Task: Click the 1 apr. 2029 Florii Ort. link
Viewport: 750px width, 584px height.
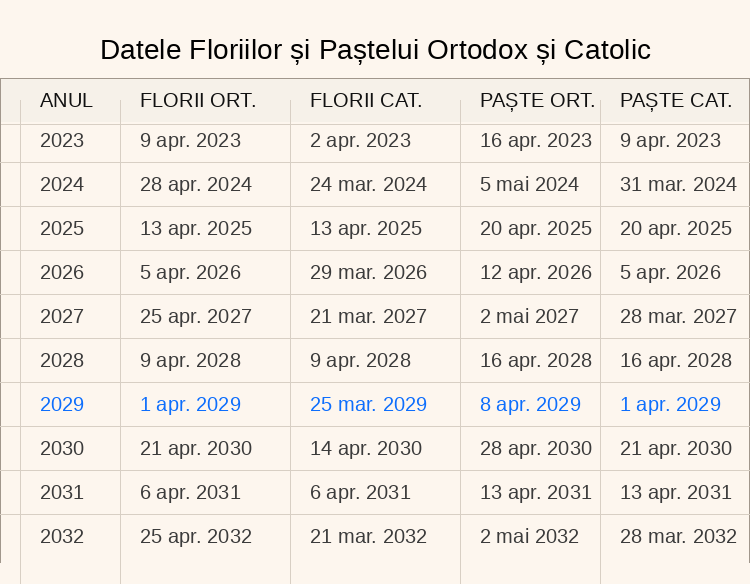Action: [190, 405]
